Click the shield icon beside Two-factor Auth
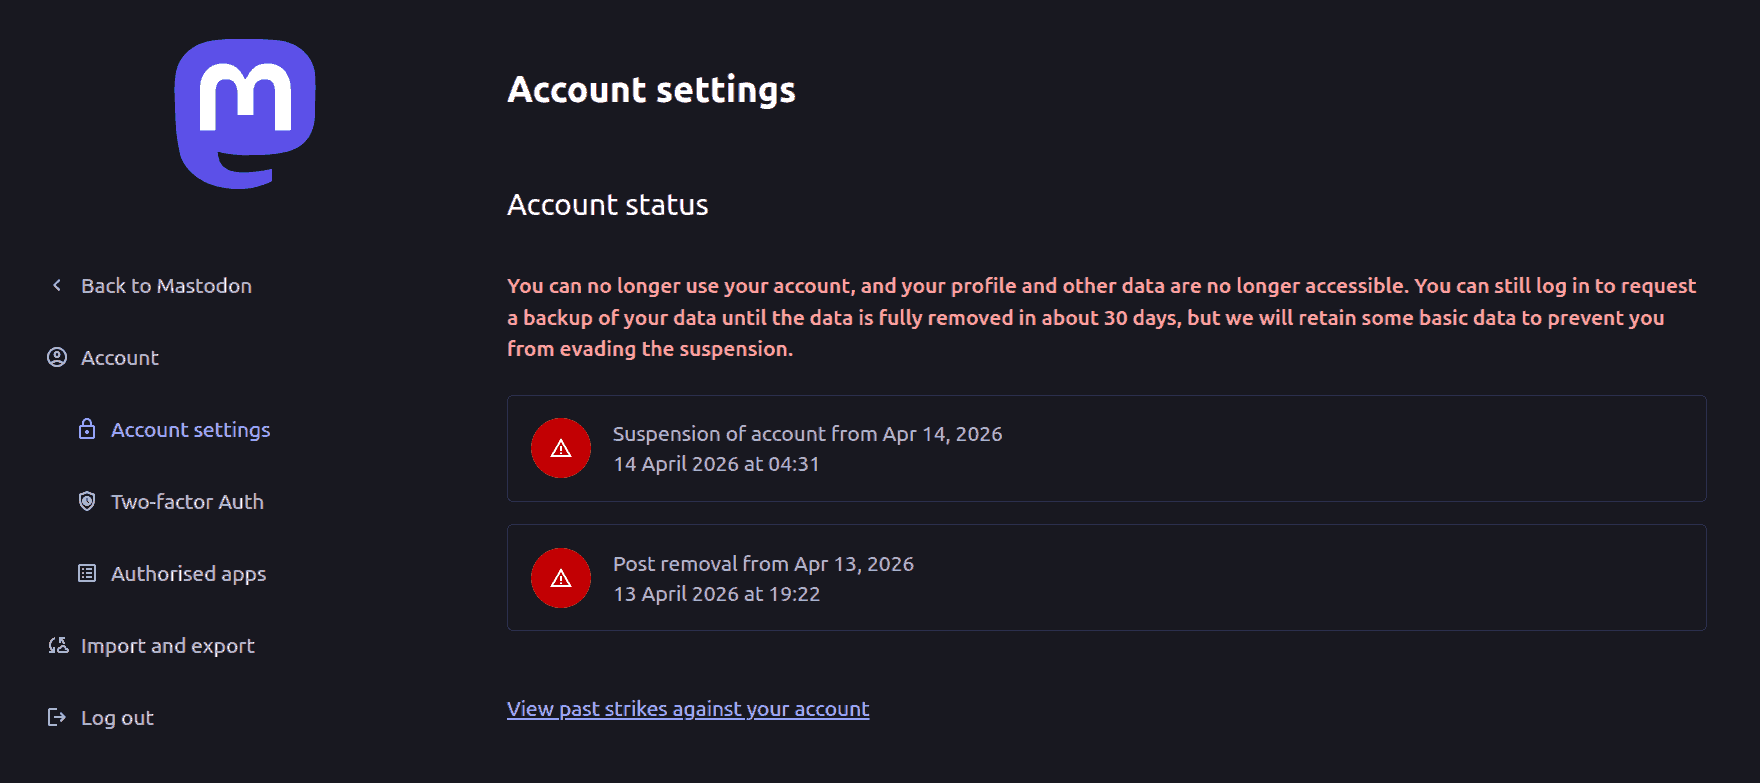 coord(87,502)
